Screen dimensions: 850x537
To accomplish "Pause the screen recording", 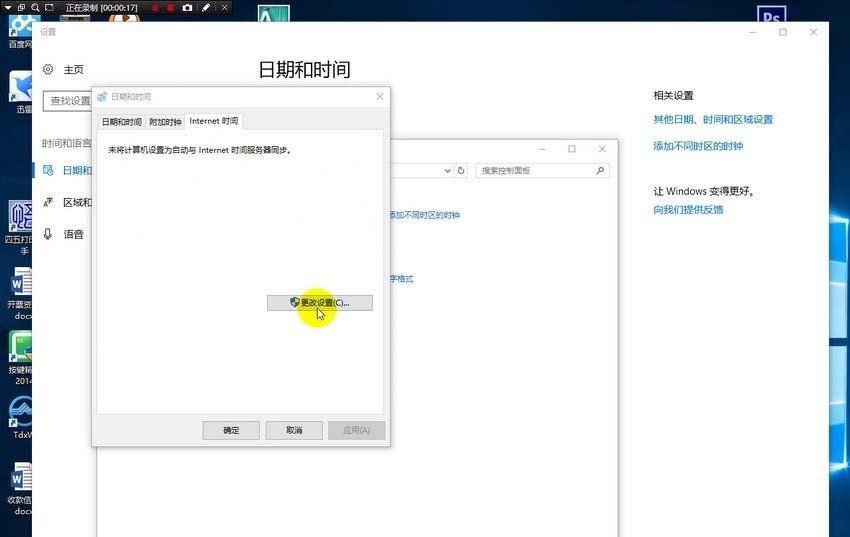I will (155, 8).
